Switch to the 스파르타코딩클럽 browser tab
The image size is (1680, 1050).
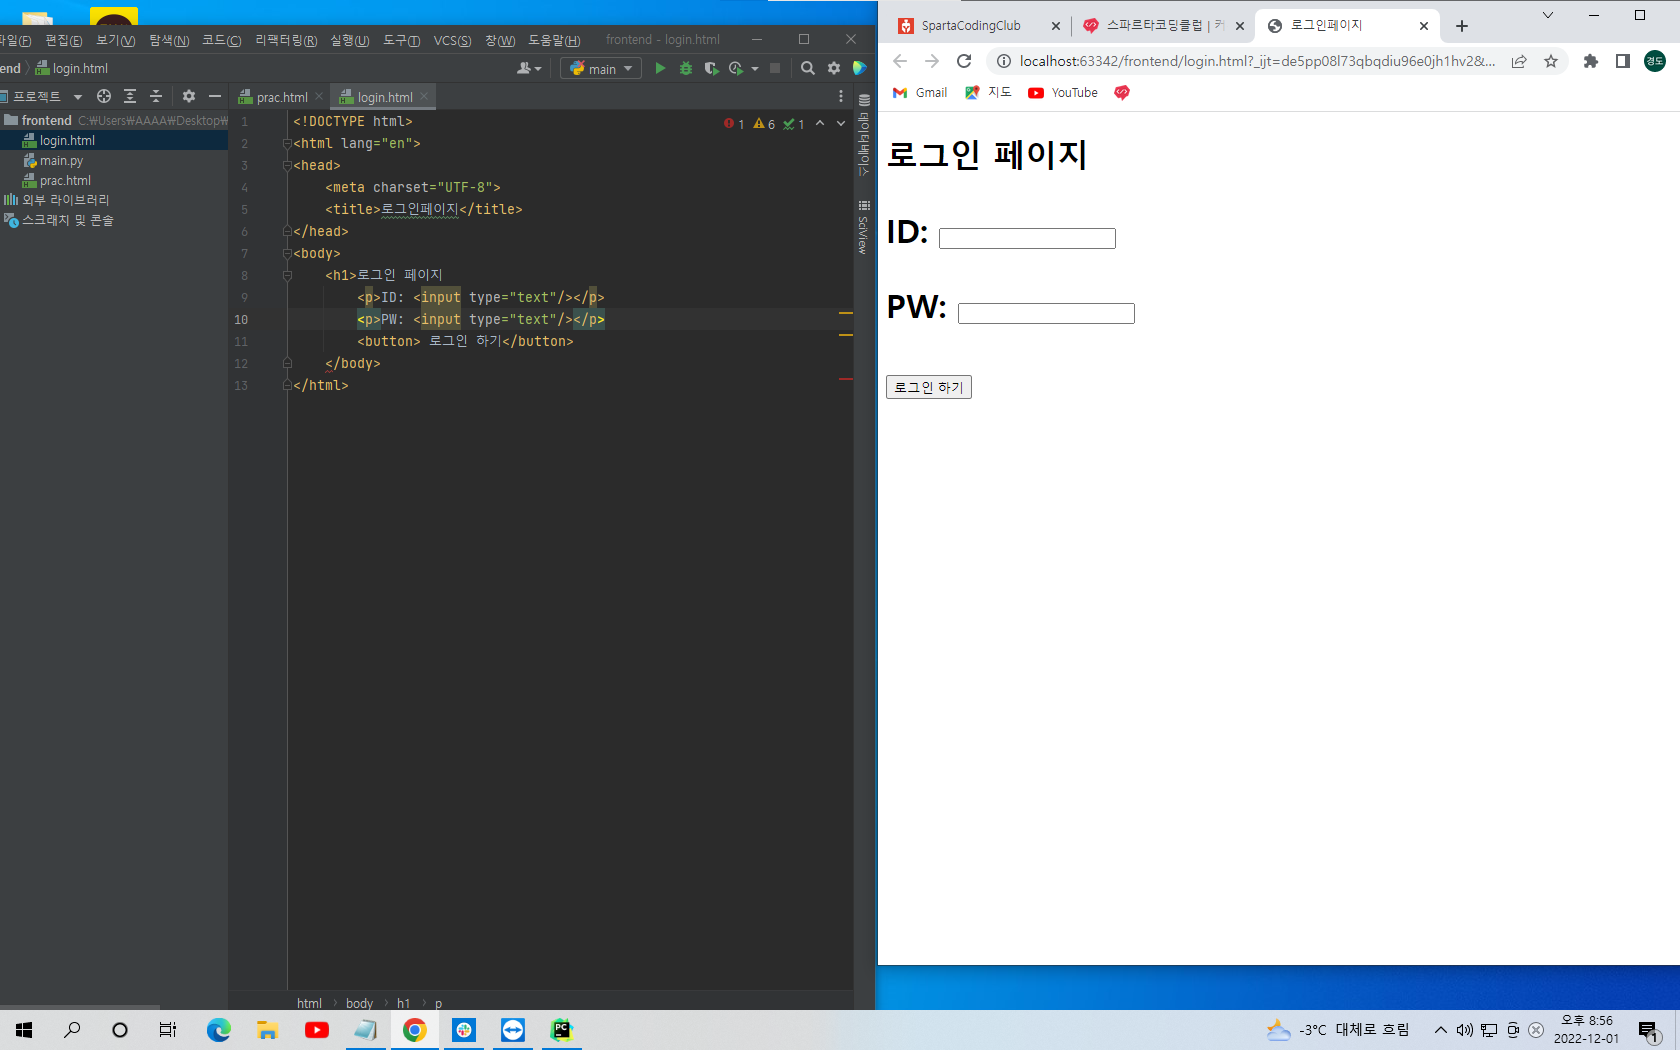pyautogui.click(x=1163, y=26)
